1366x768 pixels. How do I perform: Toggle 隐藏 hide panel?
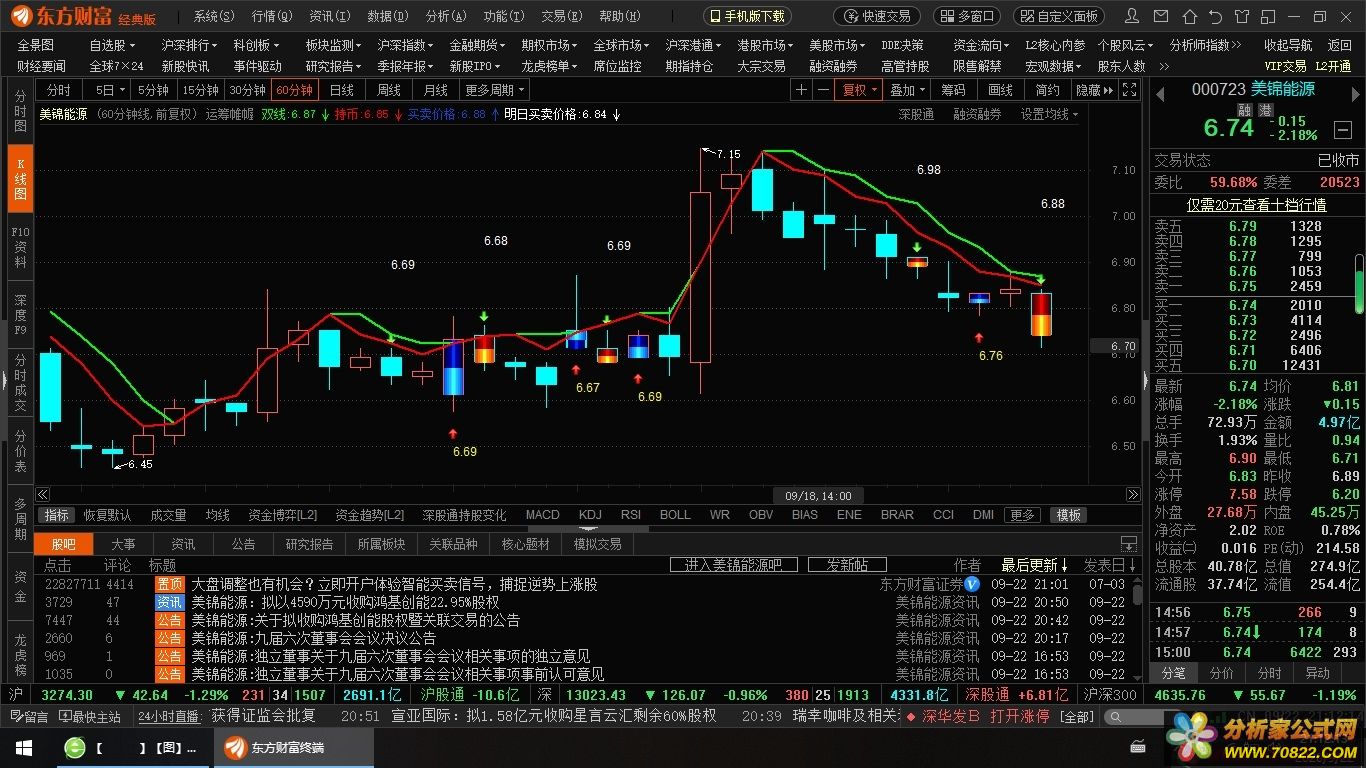[x=1093, y=89]
